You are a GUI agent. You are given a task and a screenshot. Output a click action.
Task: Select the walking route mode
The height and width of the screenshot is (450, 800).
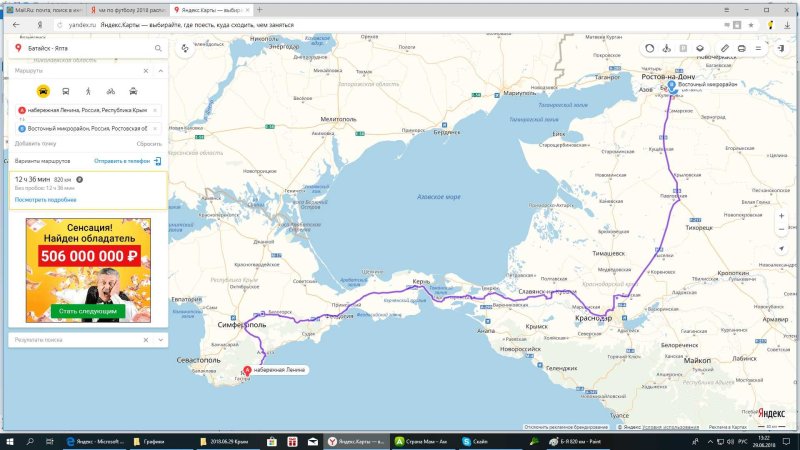click(88, 91)
